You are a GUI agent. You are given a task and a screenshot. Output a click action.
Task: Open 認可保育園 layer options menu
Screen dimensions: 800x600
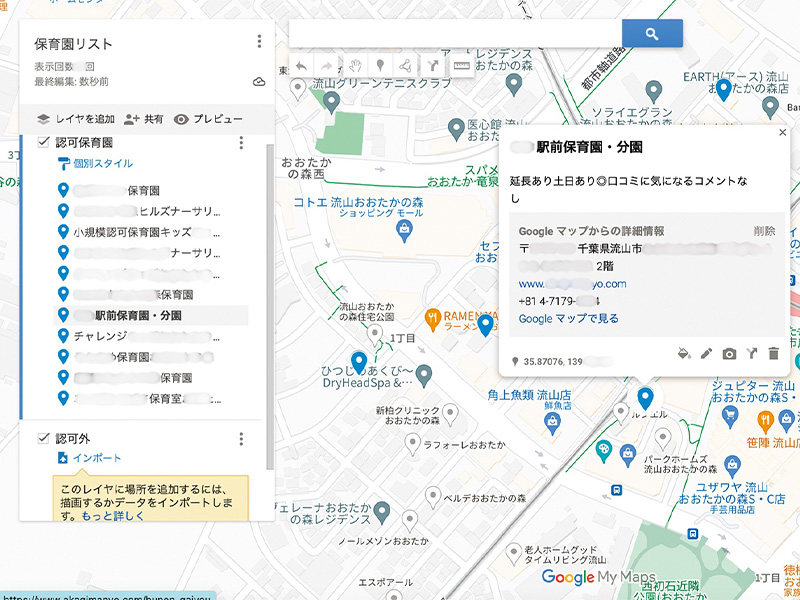pos(241,143)
